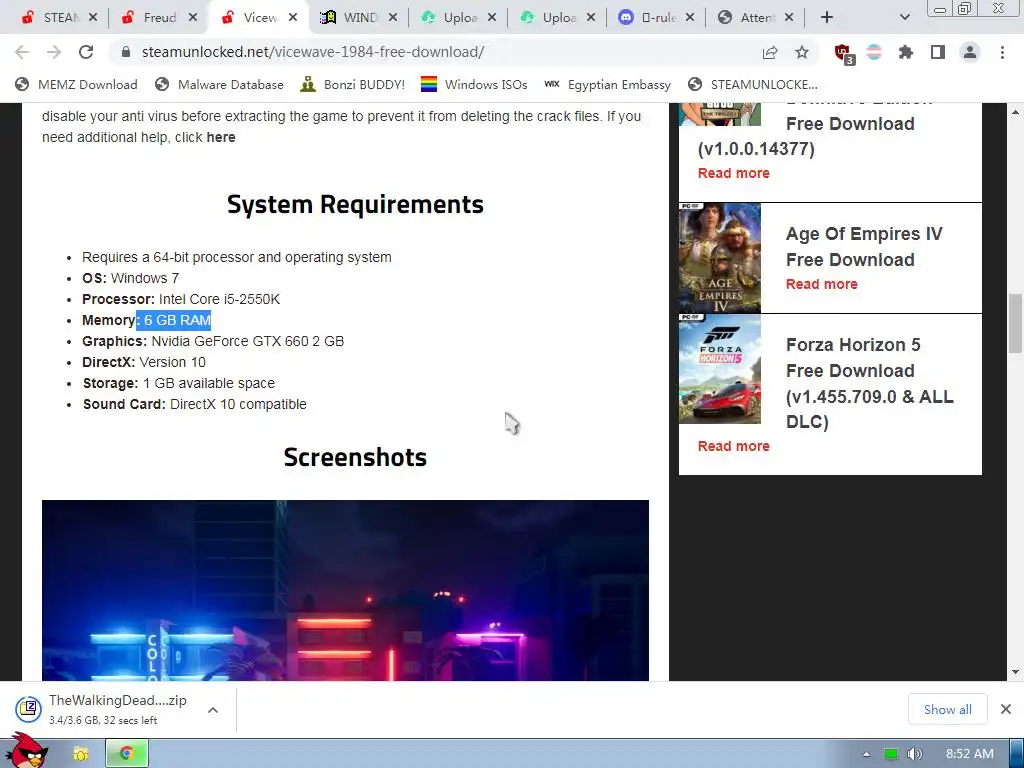Open the Extensions puzzle icon
This screenshot has height=768, width=1024.
click(x=906, y=52)
